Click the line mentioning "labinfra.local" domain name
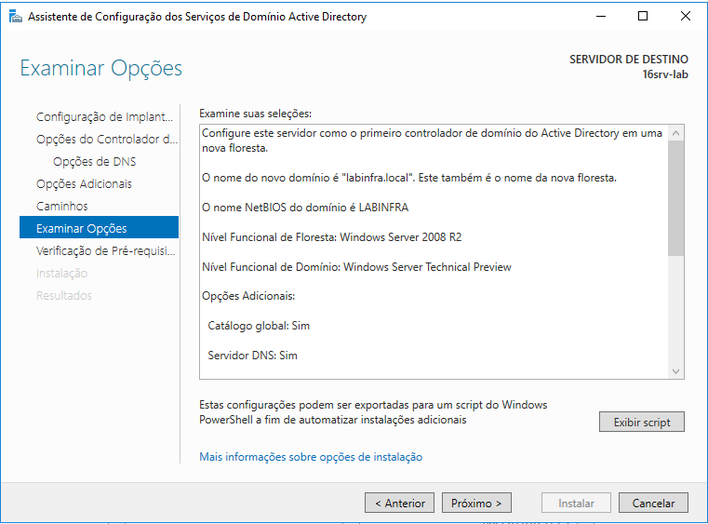Image resolution: width=708 pixels, height=524 pixels. (409, 178)
